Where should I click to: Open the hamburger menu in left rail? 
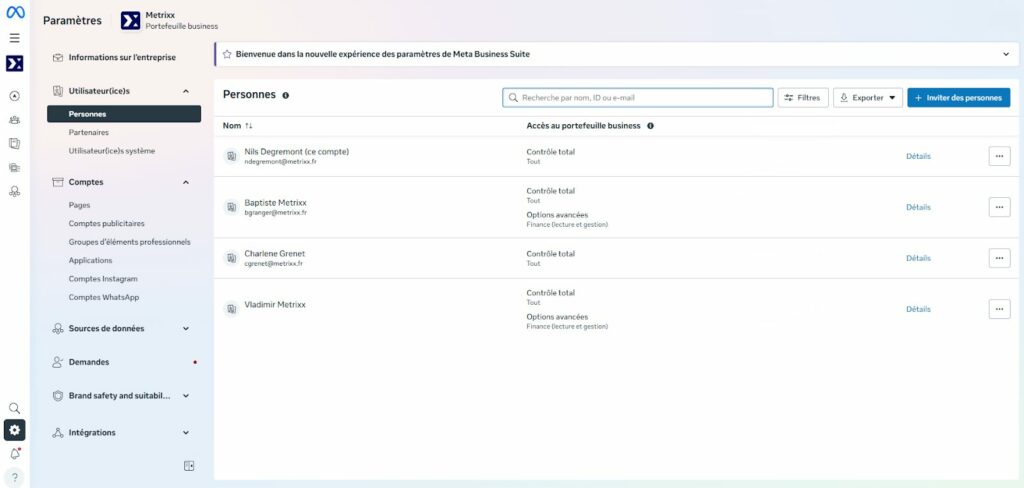pyautogui.click(x=14, y=38)
